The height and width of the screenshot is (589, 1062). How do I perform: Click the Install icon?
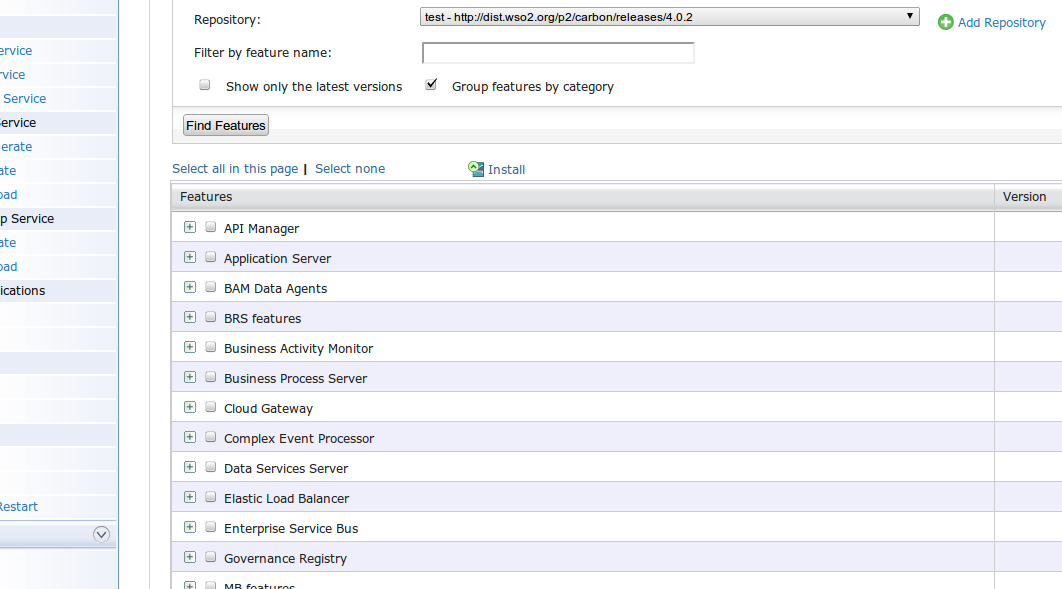click(476, 169)
